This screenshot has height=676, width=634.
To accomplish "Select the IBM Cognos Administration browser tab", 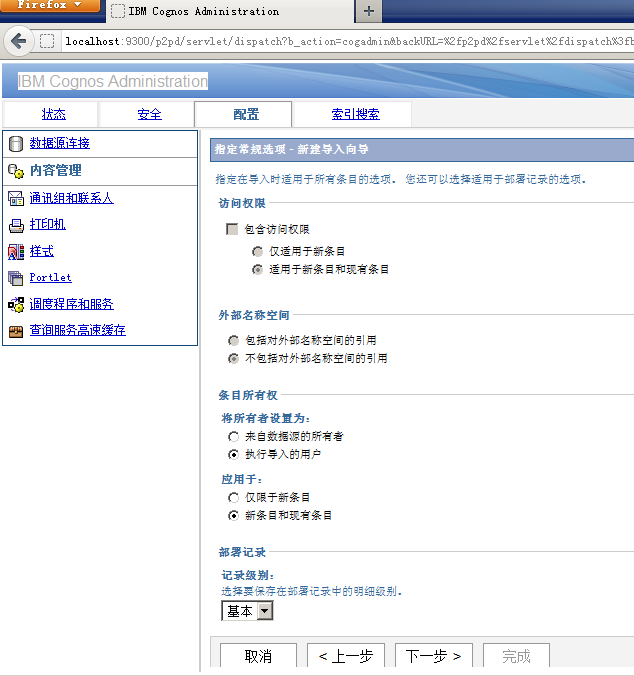I will click(x=230, y=12).
